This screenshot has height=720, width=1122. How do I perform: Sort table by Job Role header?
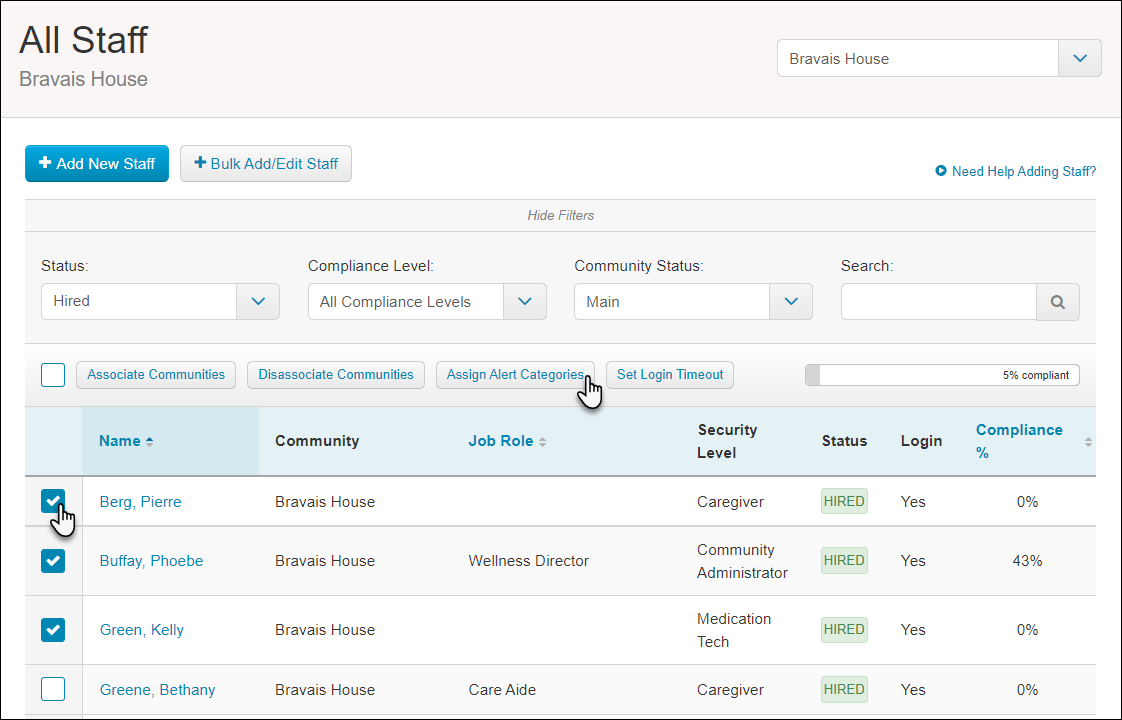point(501,441)
